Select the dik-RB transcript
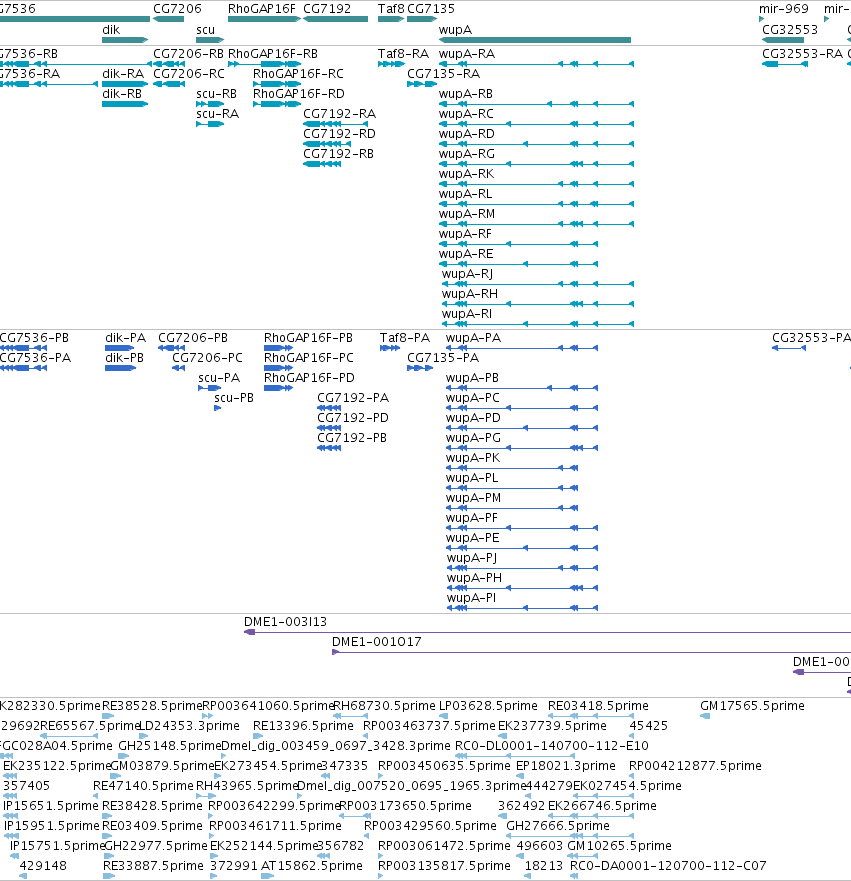The height and width of the screenshot is (881, 851). tap(125, 104)
